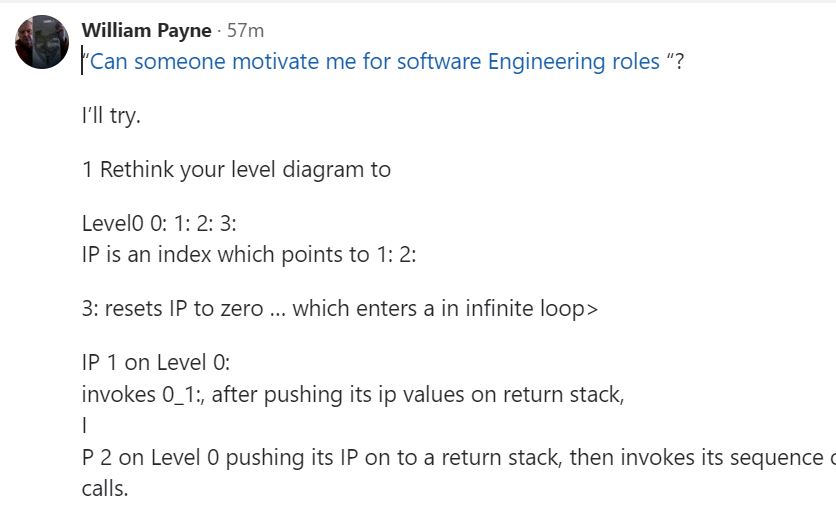The image size is (836, 519).
Task: Click the "invokes 0_1:, after pushing" line
Action: pos(352,395)
